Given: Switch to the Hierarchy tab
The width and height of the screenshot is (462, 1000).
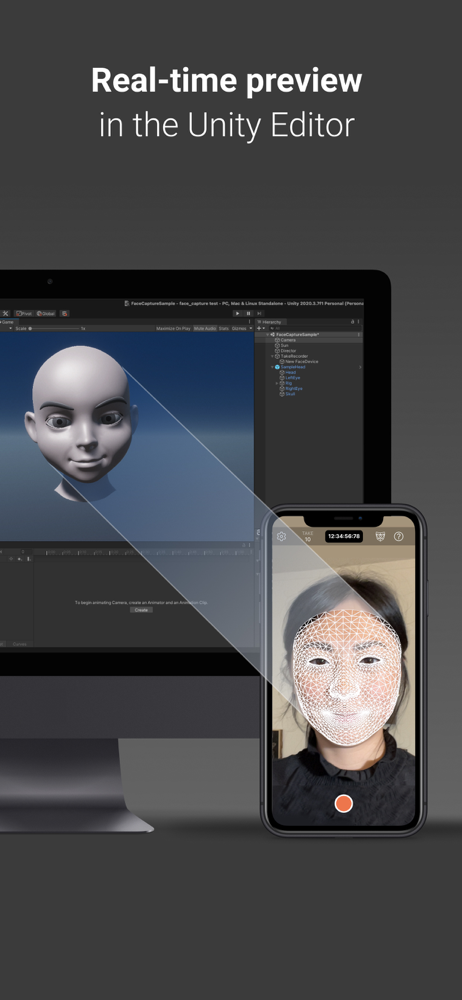Looking at the screenshot, I should (269, 322).
